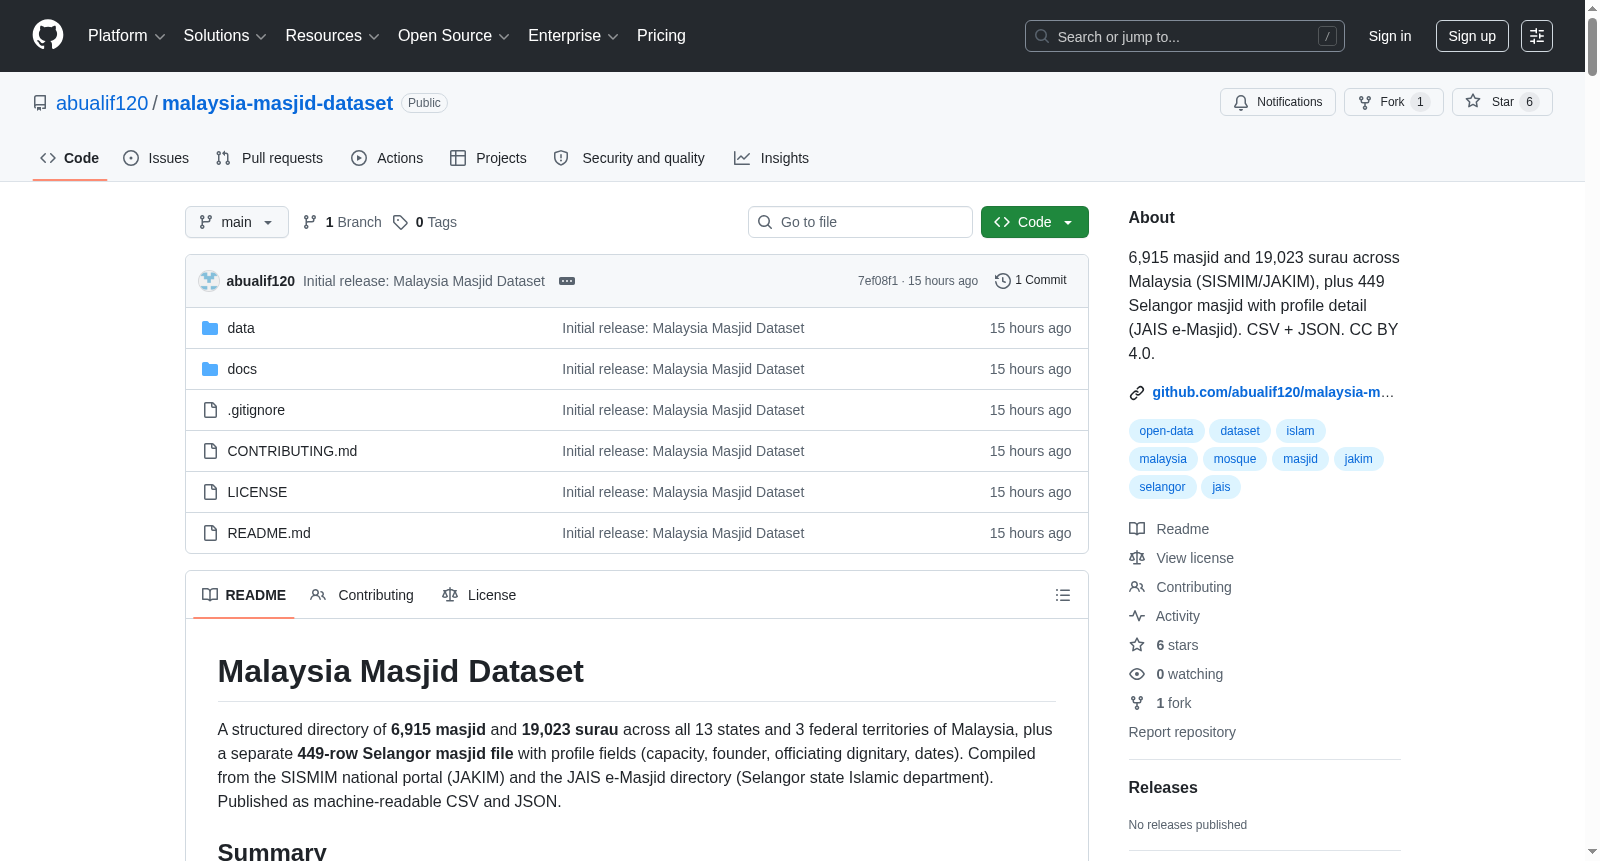Open the Insights tab
Screen dimensions: 1600x861
tap(771, 158)
